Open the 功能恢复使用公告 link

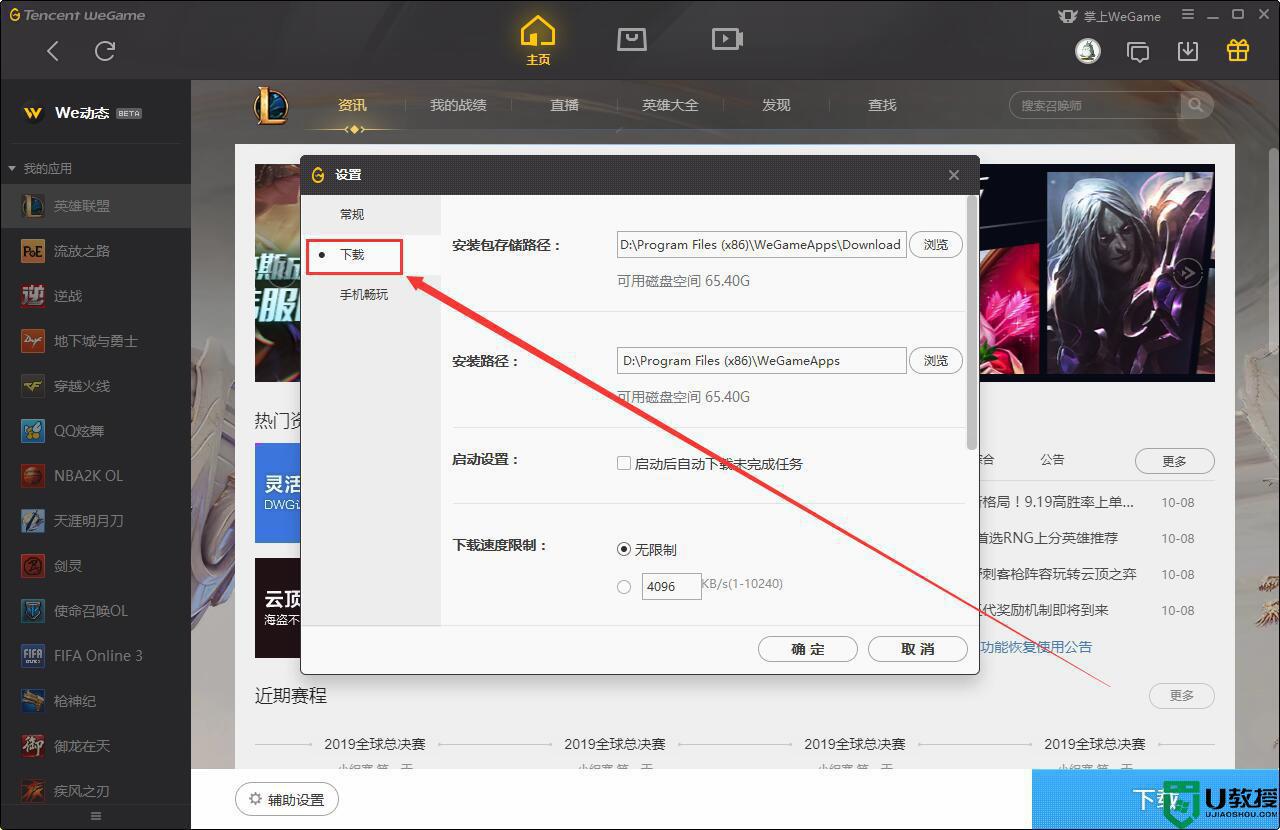click(1036, 647)
